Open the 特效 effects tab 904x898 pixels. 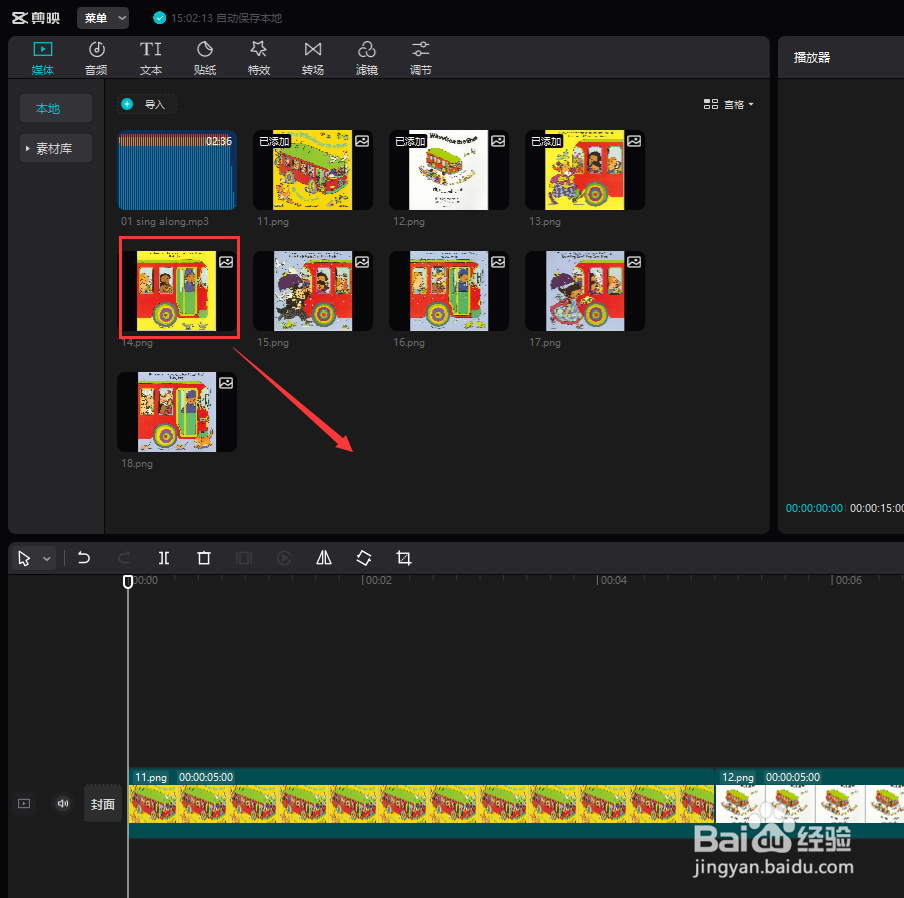click(259, 58)
